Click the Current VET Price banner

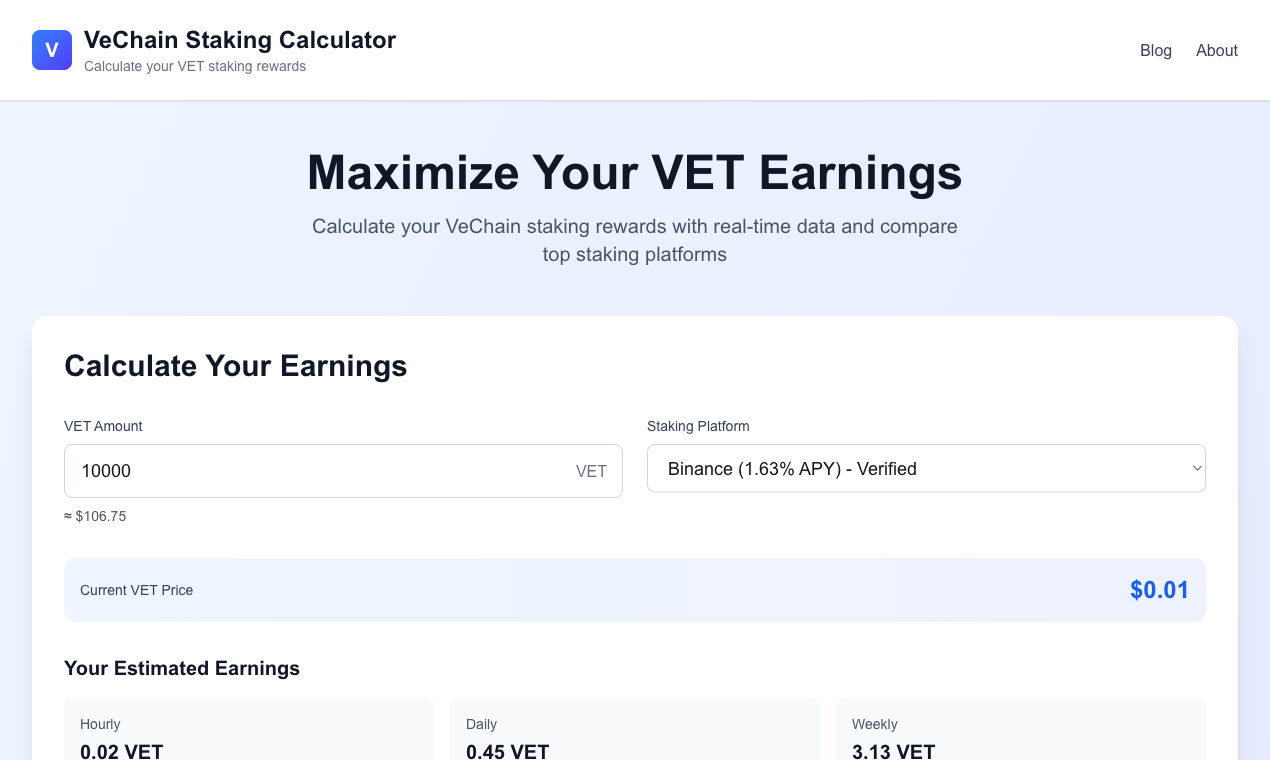(635, 590)
